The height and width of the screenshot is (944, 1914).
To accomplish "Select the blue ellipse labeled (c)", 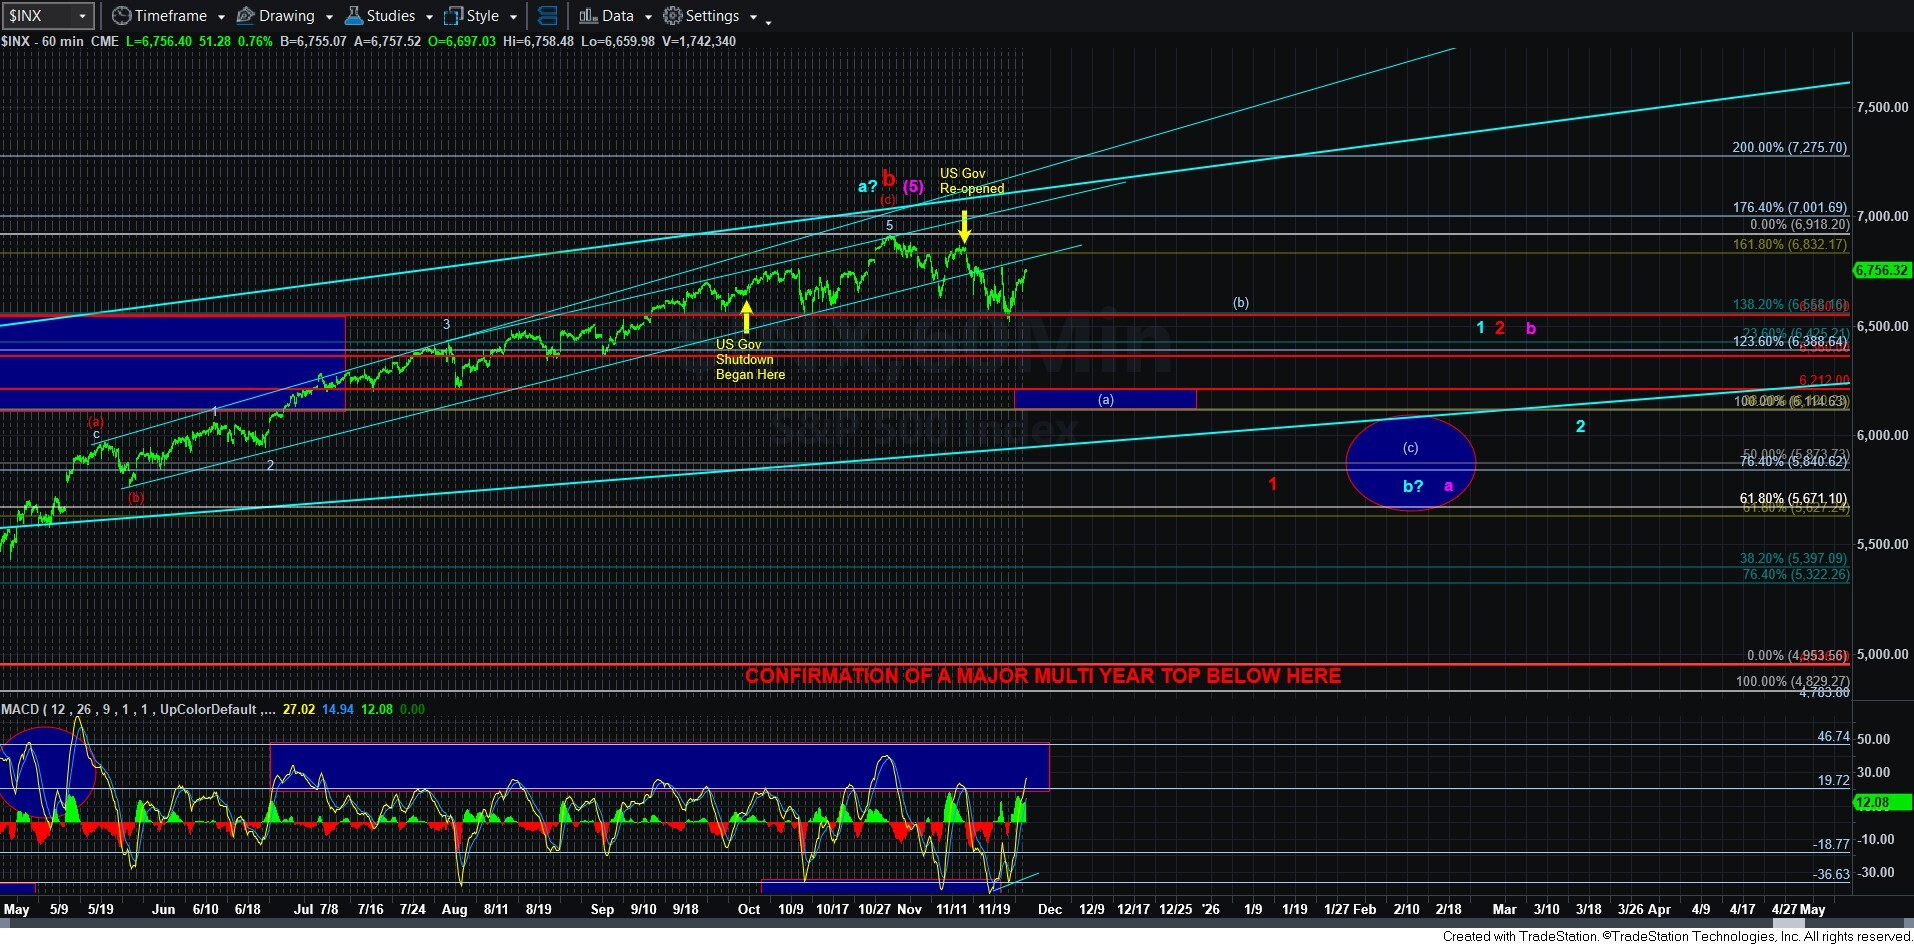I will (x=1410, y=463).
